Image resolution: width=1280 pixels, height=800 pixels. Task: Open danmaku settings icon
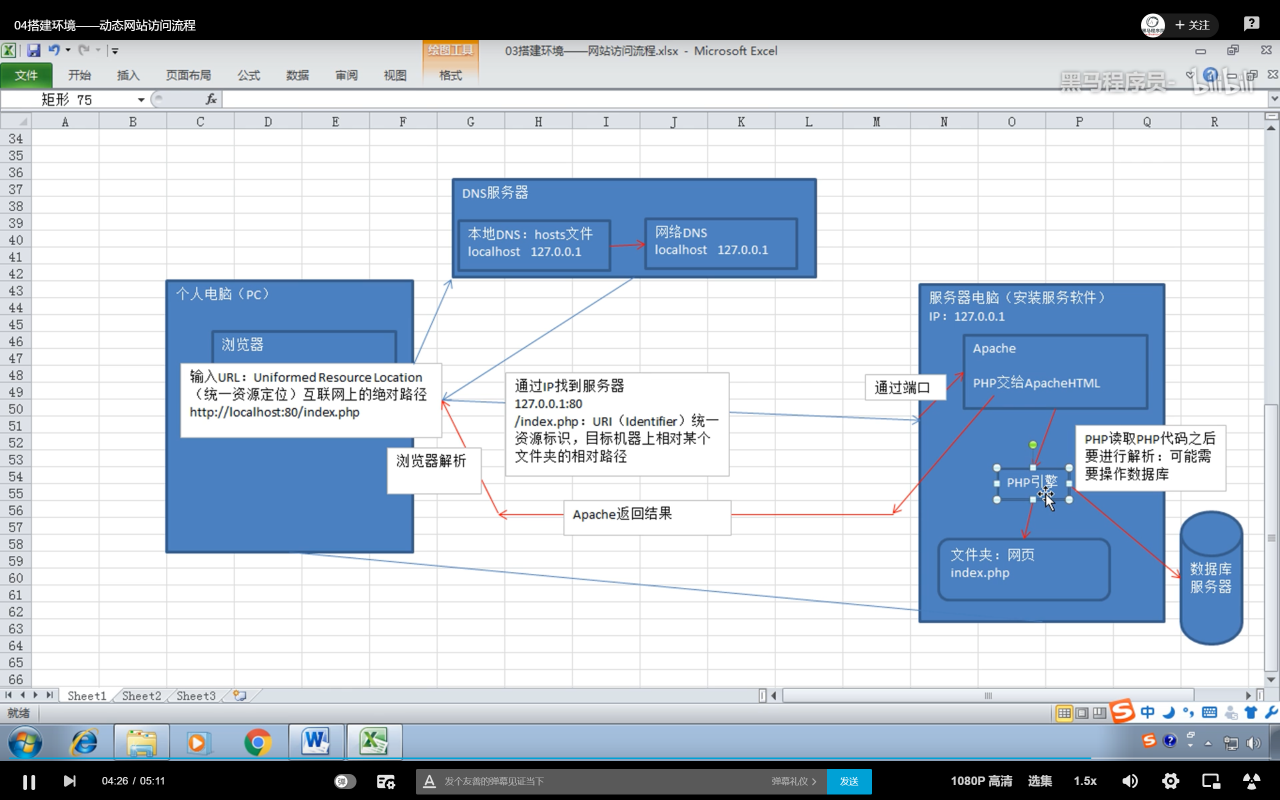point(386,781)
